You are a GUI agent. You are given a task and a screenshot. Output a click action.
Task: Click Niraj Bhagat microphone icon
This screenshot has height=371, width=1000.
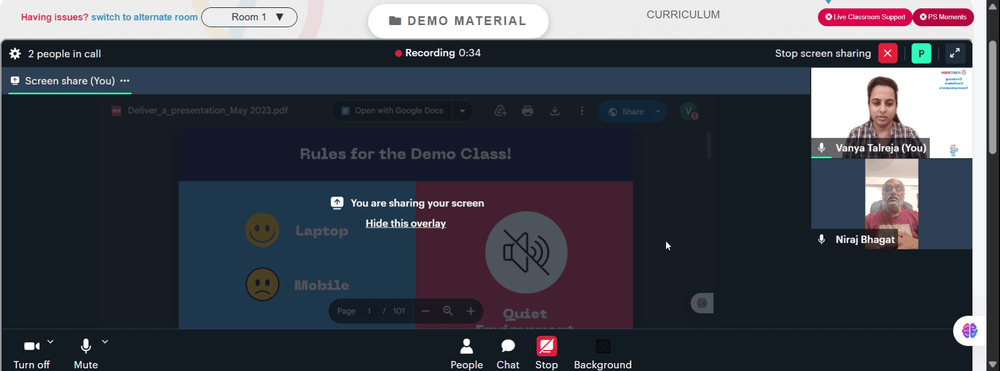coord(821,240)
